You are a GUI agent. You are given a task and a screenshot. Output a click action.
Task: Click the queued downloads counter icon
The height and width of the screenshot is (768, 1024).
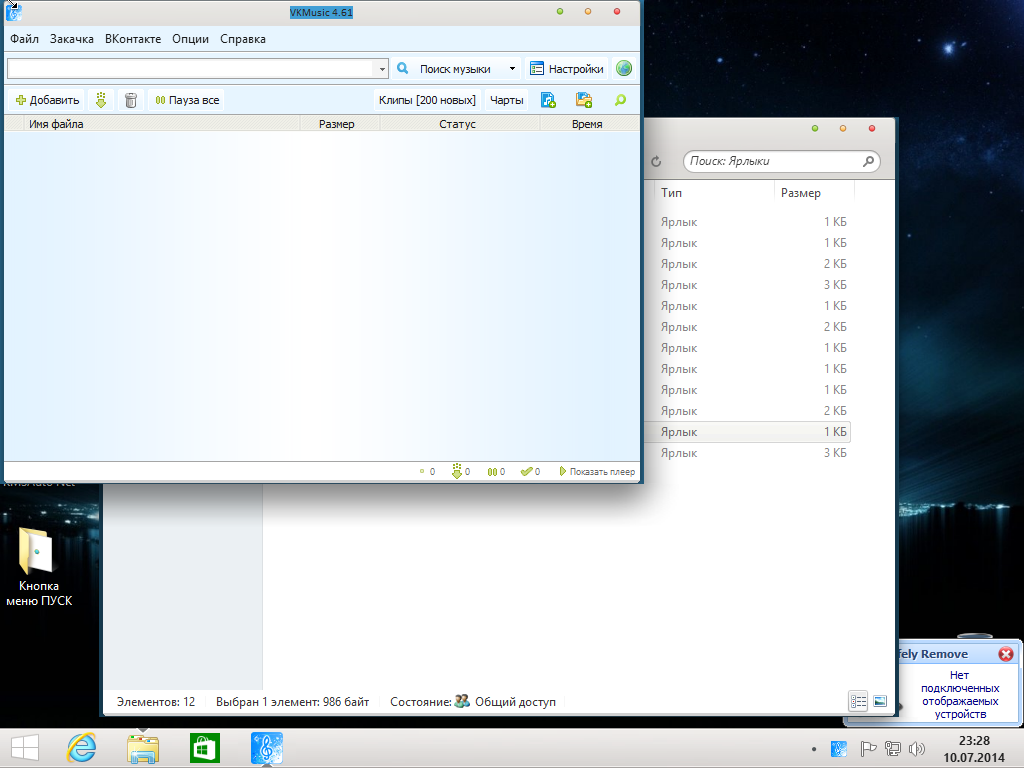point(422,472)
